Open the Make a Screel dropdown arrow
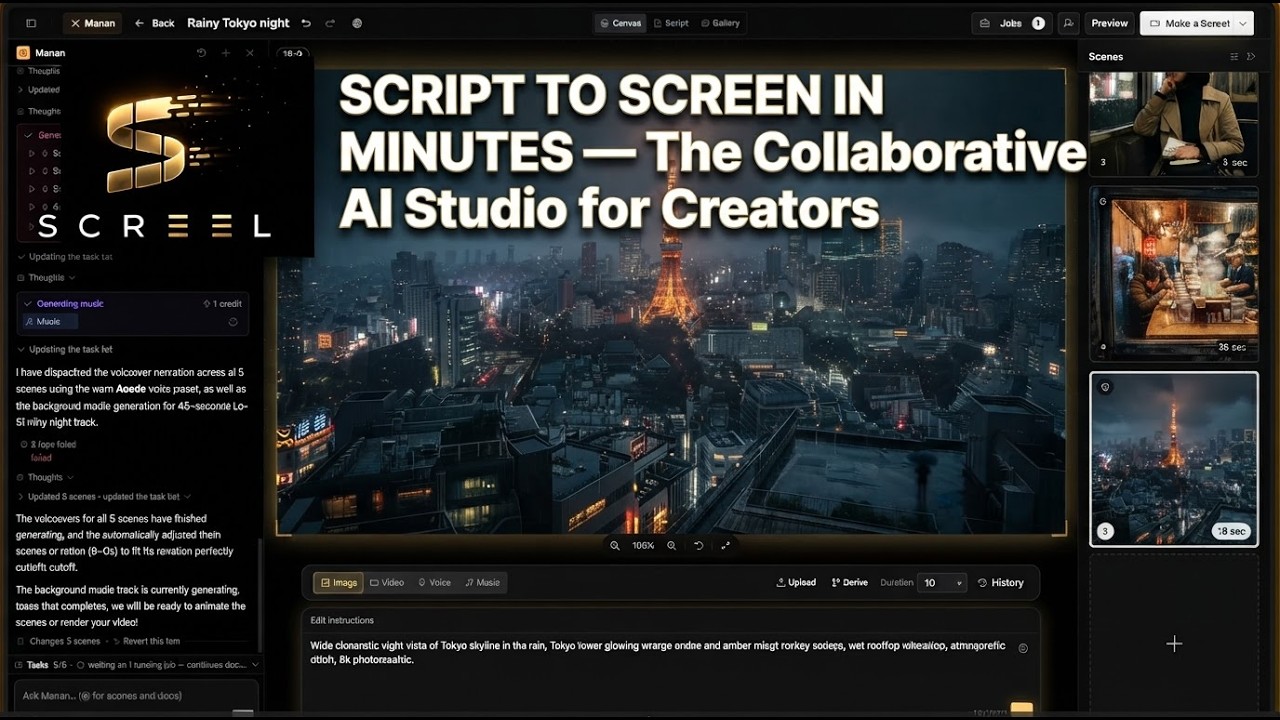Viewport: 1280px width, 720px height. (1244, 23)
